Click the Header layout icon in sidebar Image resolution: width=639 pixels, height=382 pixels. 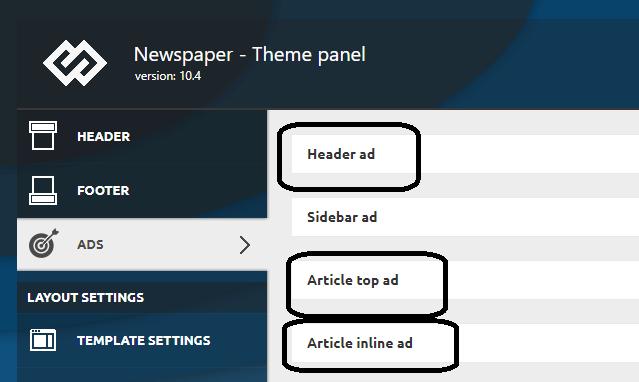[x=43, y=136]
